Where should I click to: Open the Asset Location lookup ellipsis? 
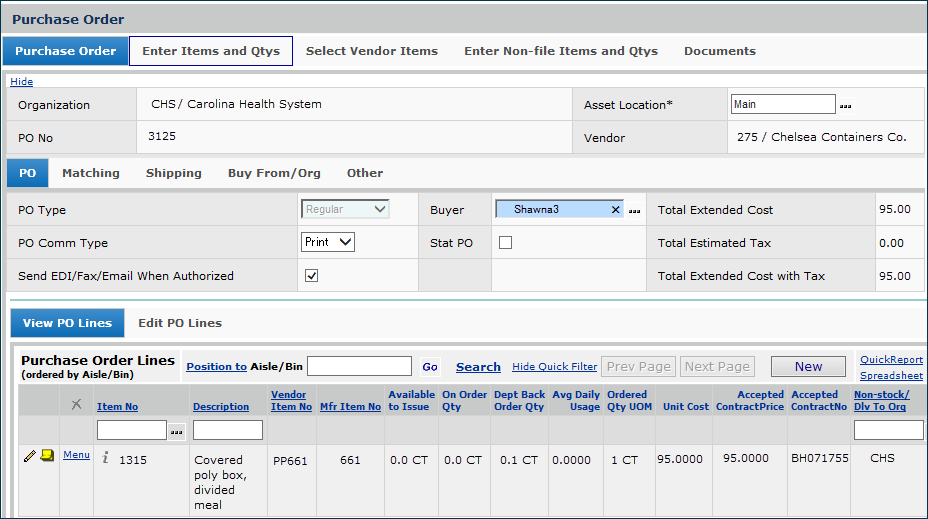coord(845,105)
